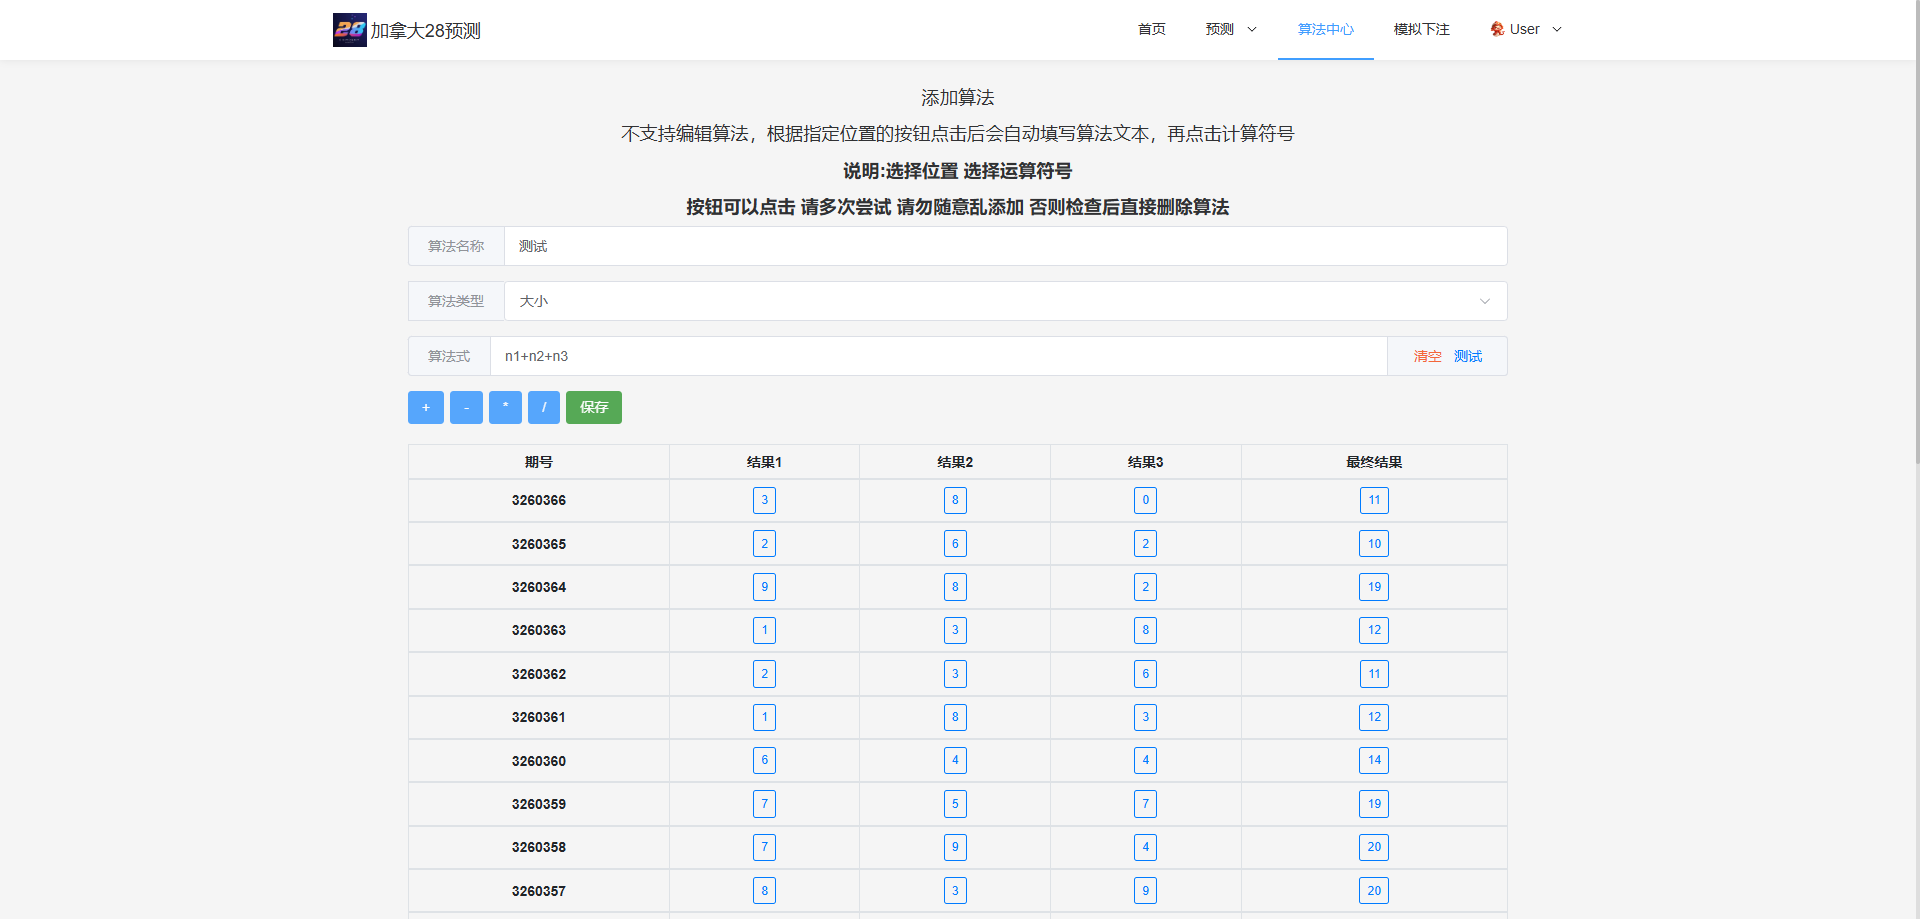Insert the minus operator button
The width and height of the screenshot is (1920, 919).
[466, 407]
